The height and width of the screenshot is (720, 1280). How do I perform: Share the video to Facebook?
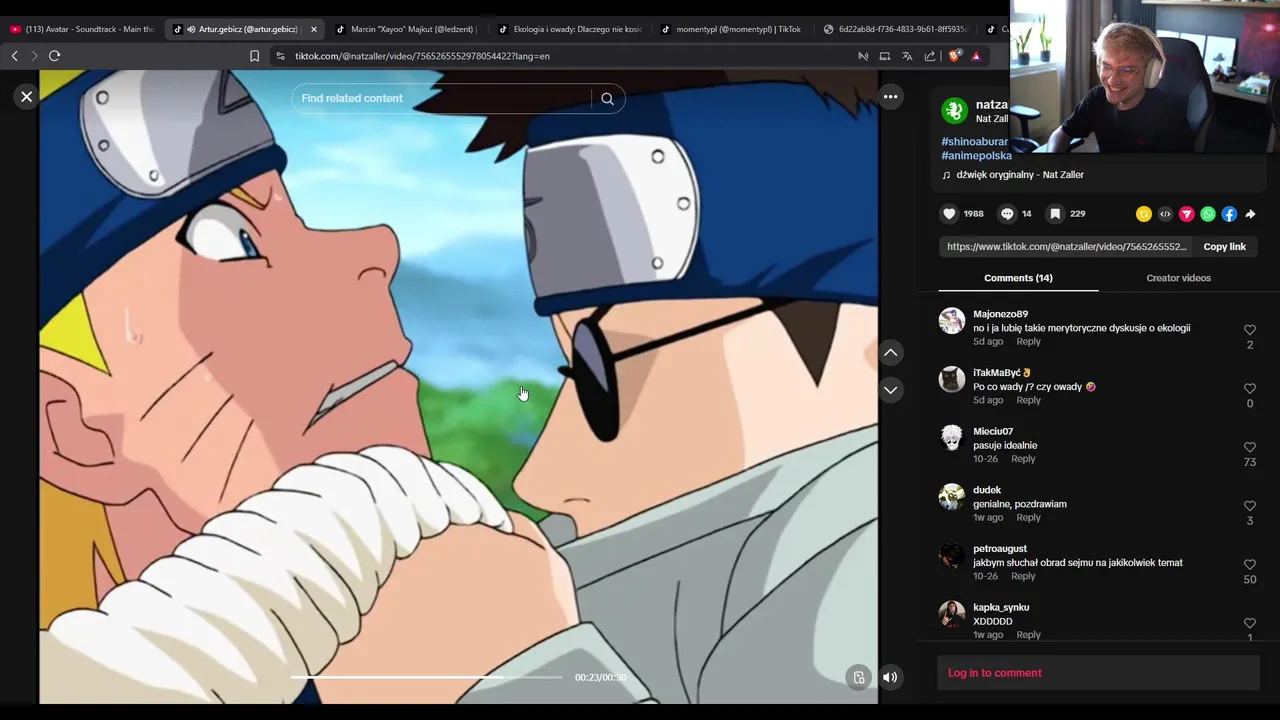(1229, 214)
